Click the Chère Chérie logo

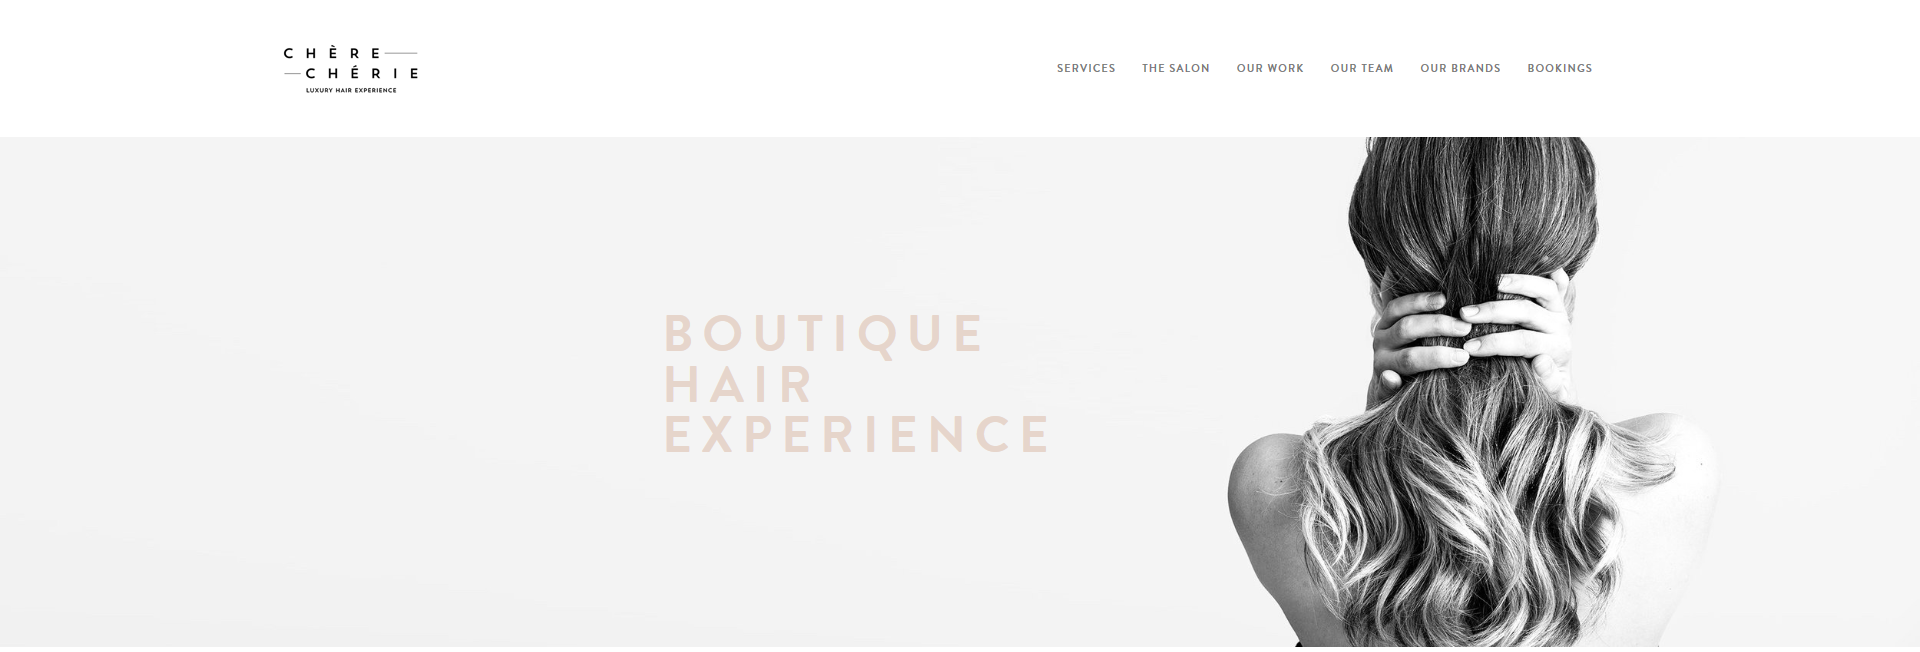[x=350, y=69]
